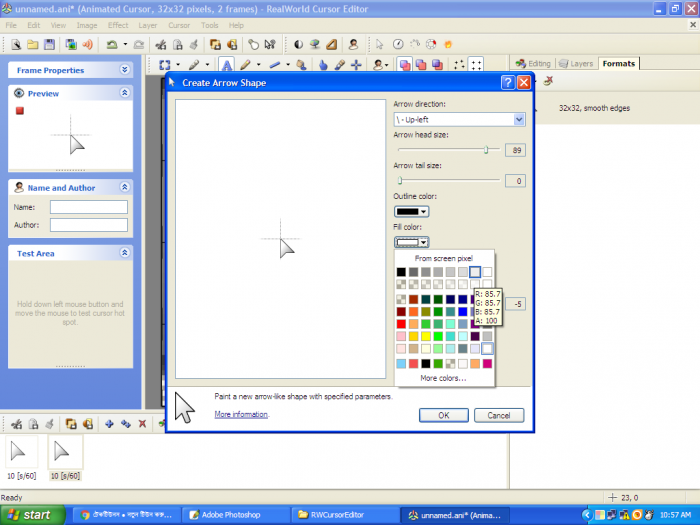Click the person portrait icon in top toolbar

353,44
